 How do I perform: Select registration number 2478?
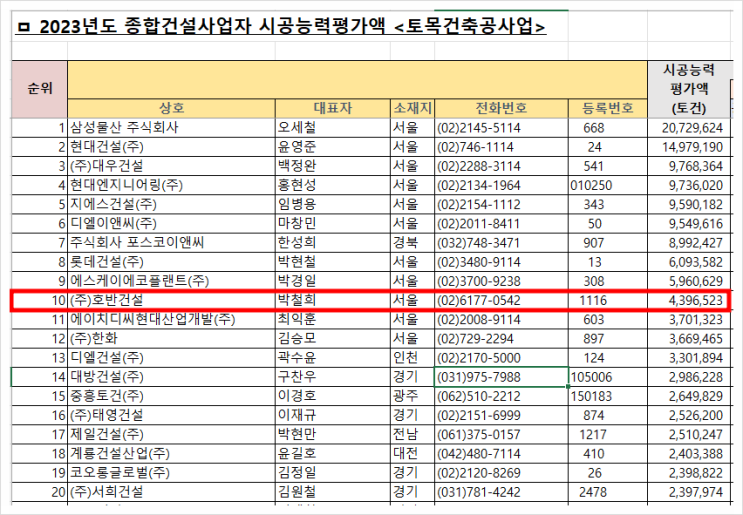(x=607, y=492)
